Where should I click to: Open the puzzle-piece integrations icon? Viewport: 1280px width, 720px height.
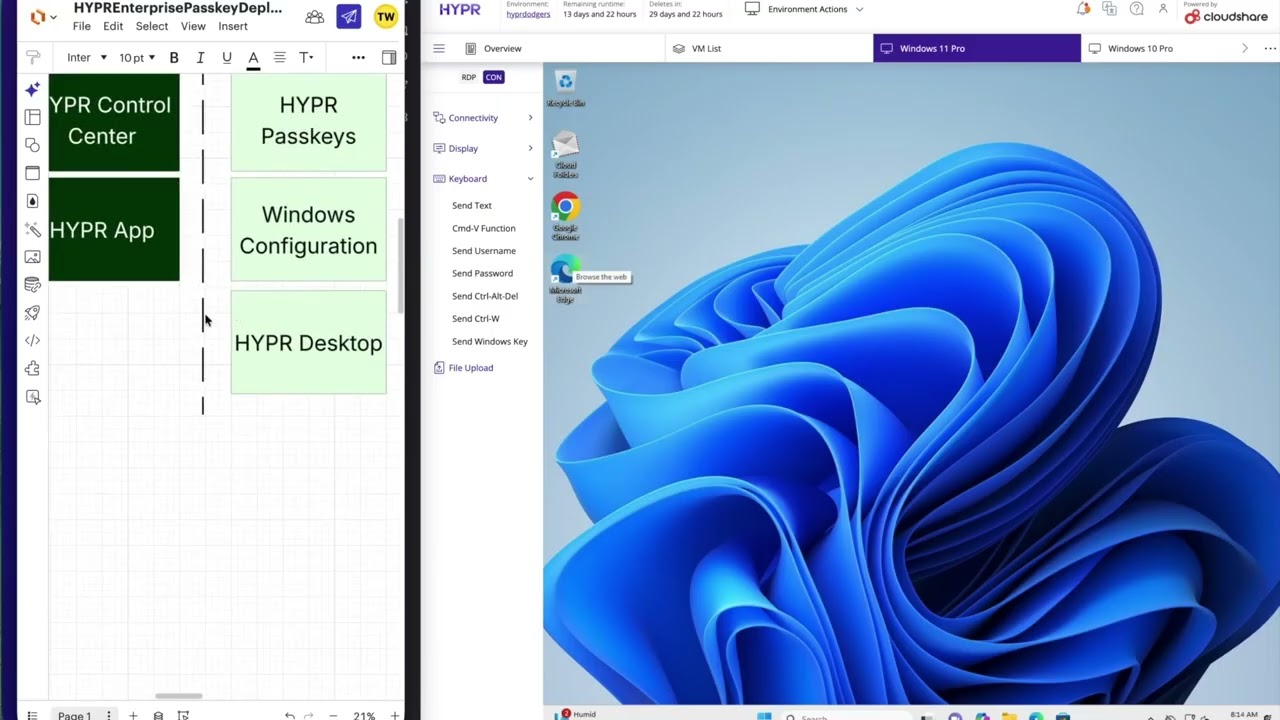click(x=32, y=369)
